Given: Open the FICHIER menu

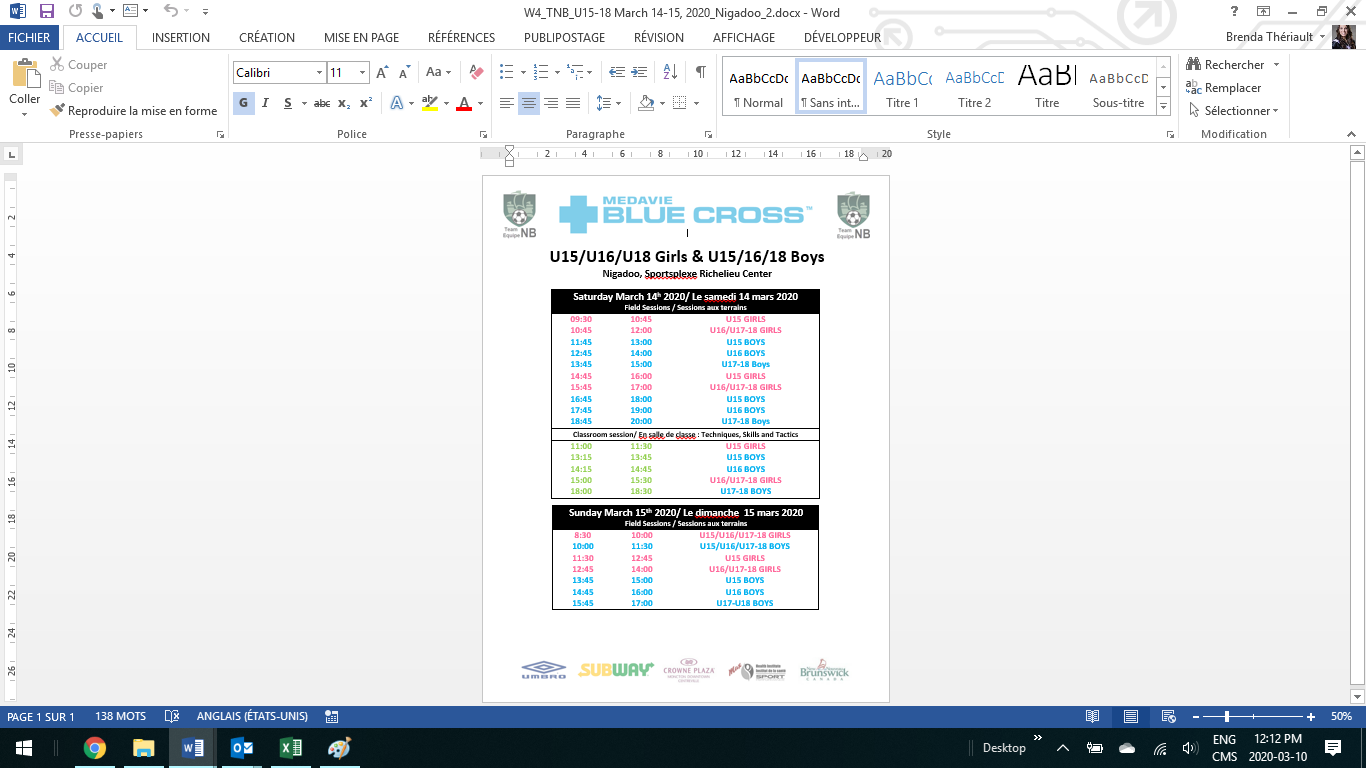Looking at the screenshot, I should pos(30,38).
